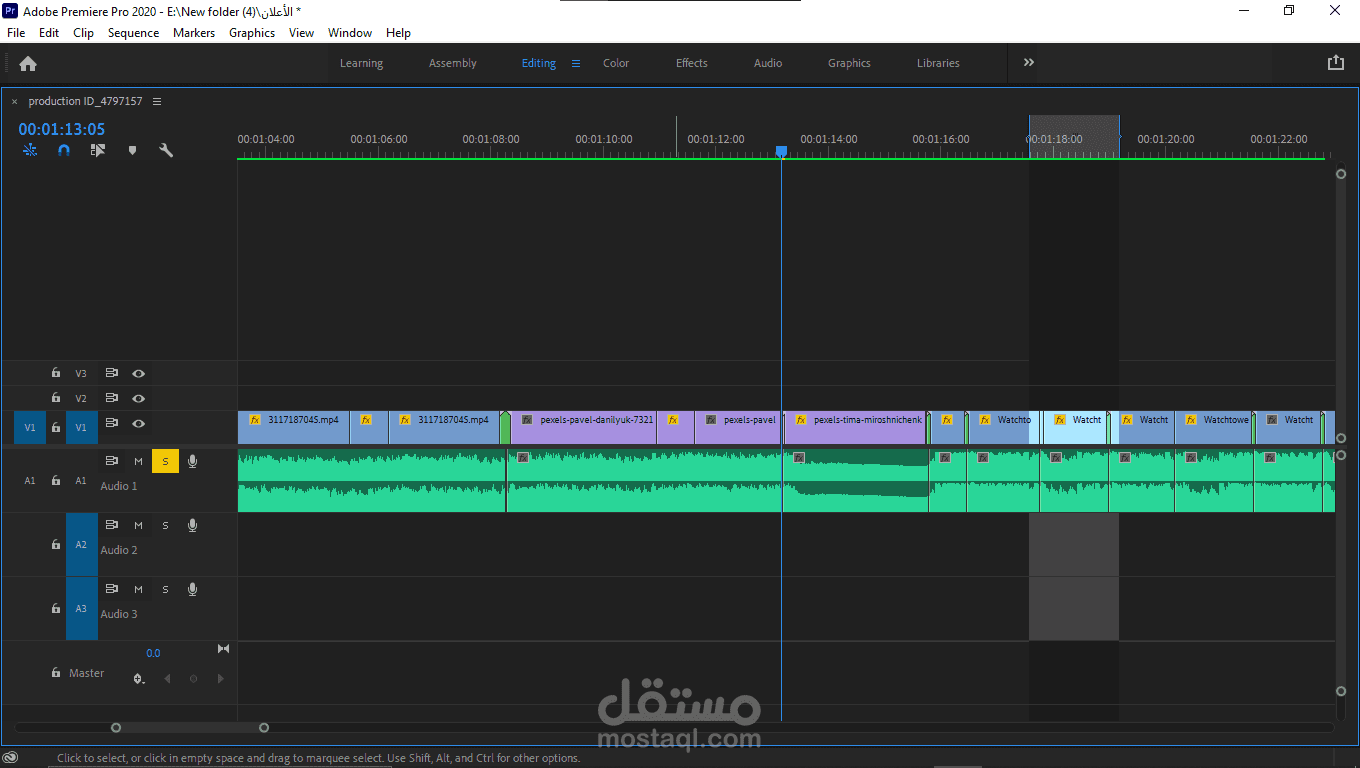Toggle A1 track targeting
This screenshot has width=1360, height=768.
[82, 480]
